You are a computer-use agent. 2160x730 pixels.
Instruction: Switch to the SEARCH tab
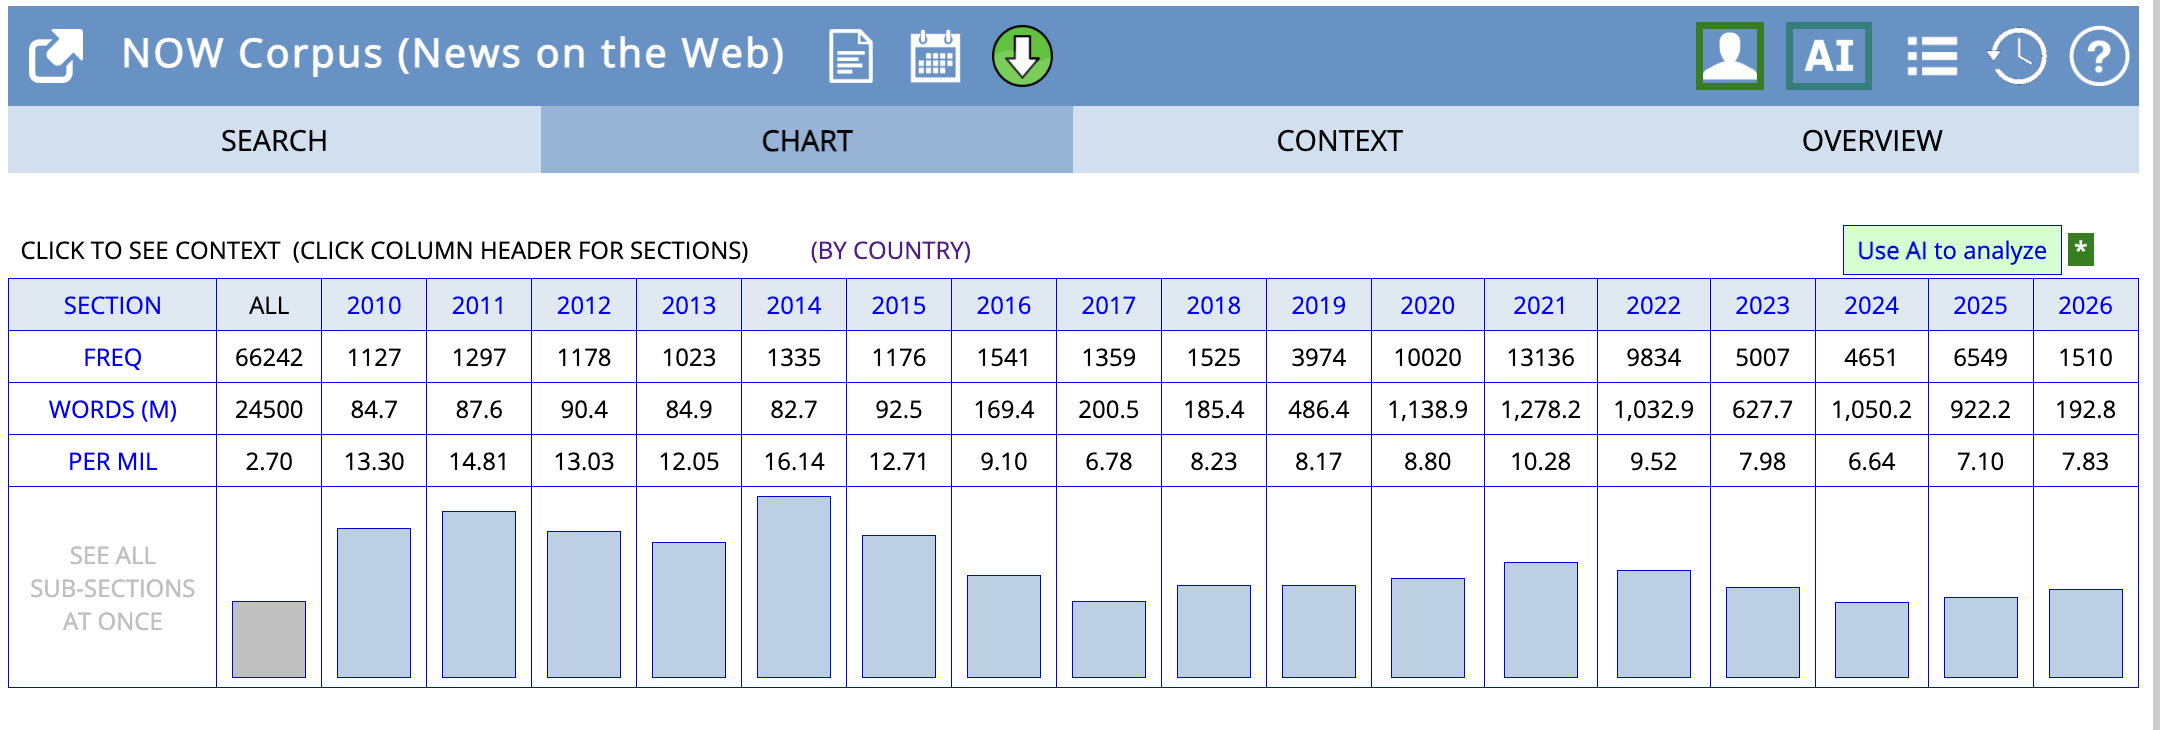pos(274,141)
